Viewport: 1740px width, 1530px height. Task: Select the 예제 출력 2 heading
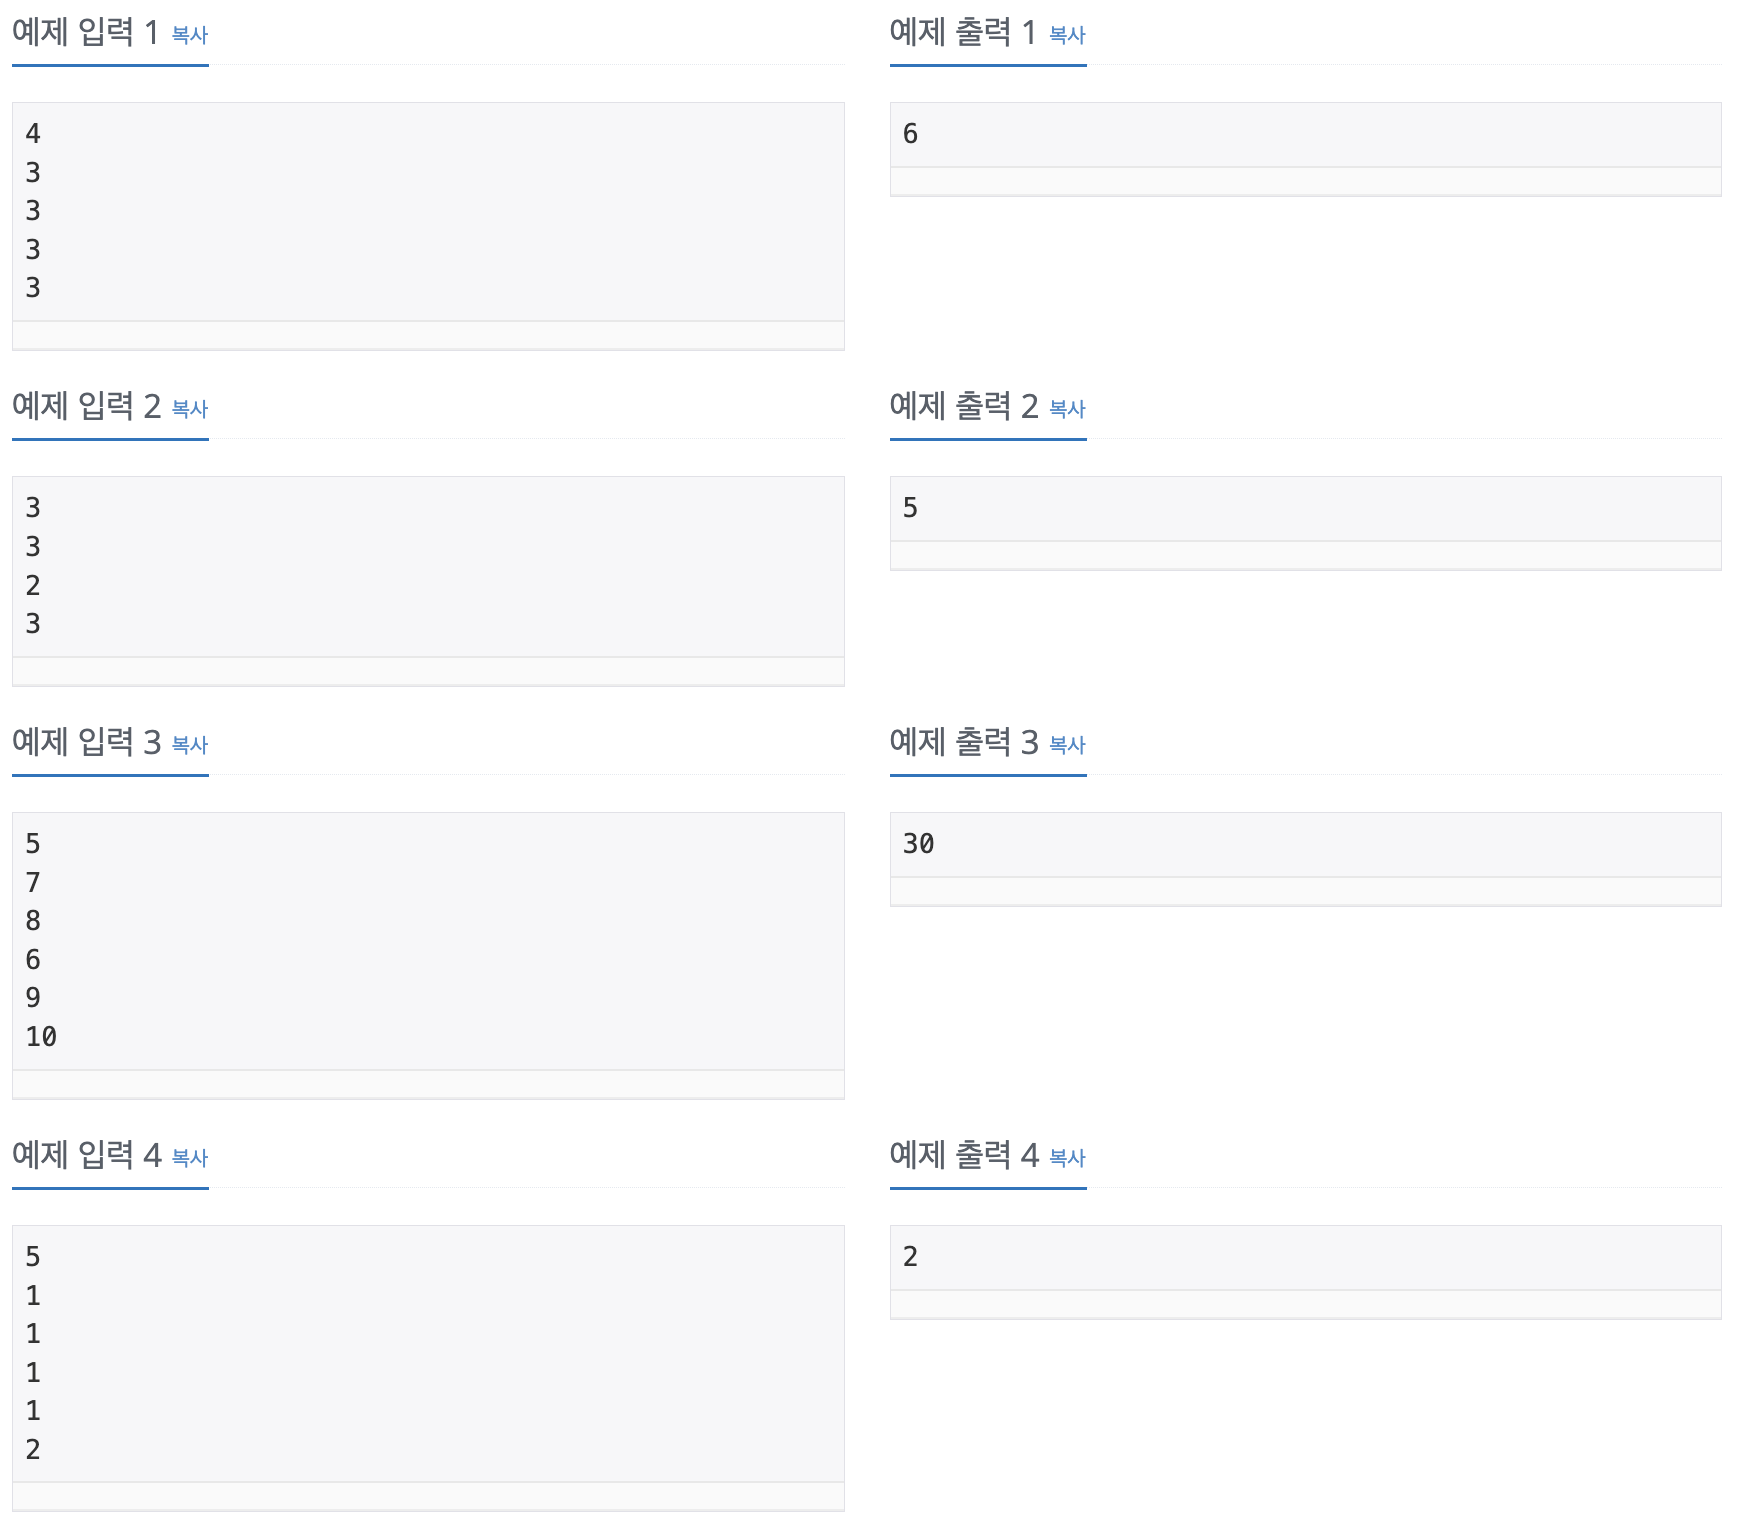pos(960,405)
